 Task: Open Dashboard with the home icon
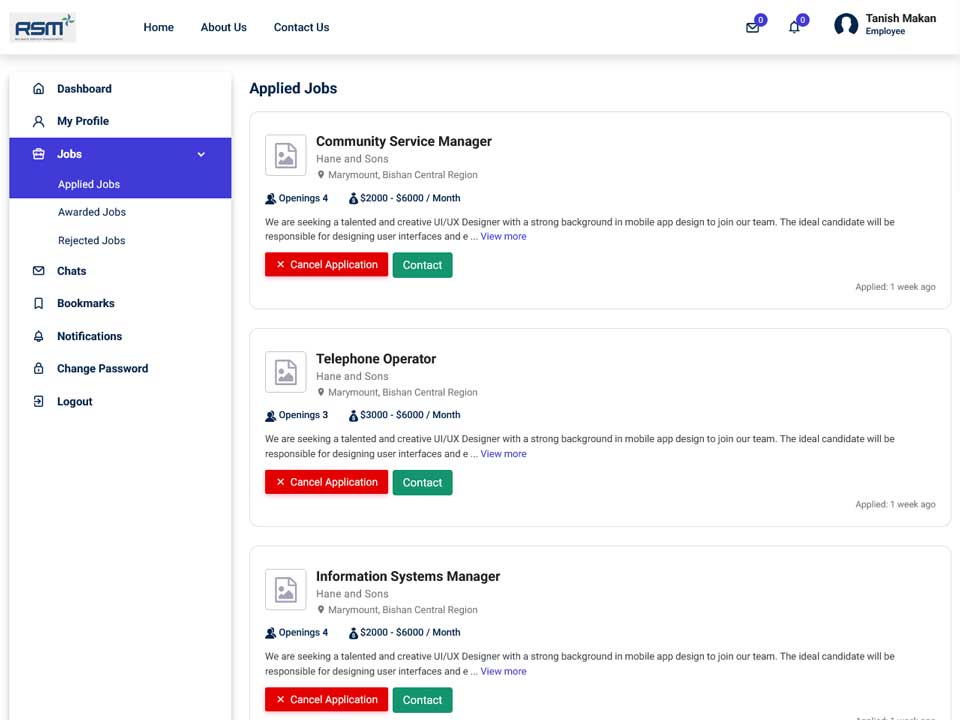click(x=39, y=89)
